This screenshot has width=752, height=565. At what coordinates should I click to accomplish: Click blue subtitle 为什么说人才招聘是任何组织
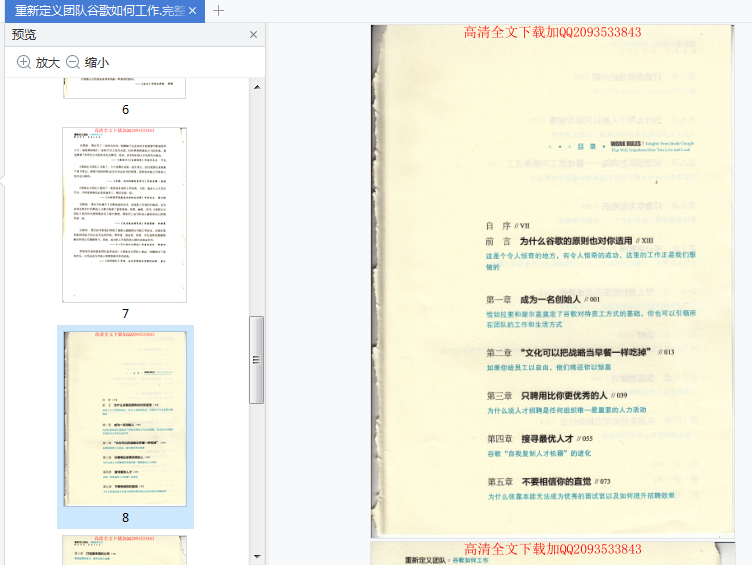(x=566, y=410)
